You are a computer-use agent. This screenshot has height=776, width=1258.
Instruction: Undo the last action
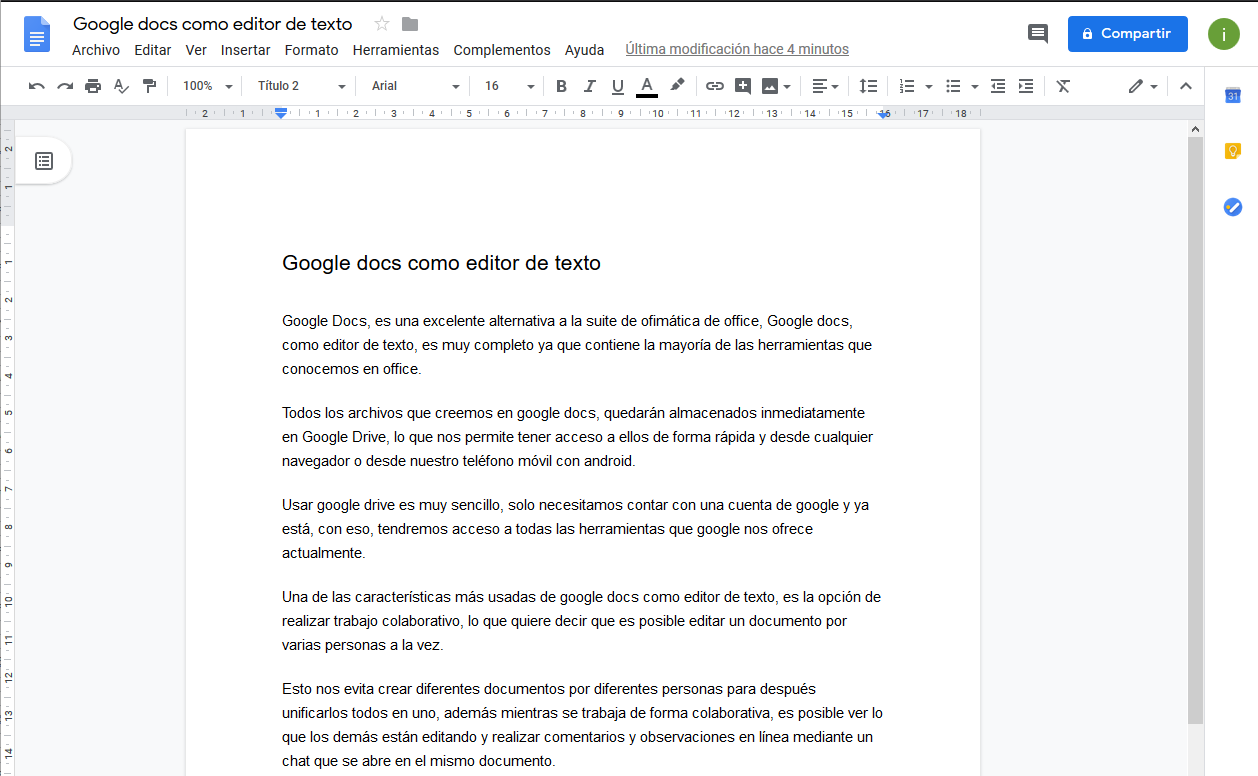click(x=37, y=86)
